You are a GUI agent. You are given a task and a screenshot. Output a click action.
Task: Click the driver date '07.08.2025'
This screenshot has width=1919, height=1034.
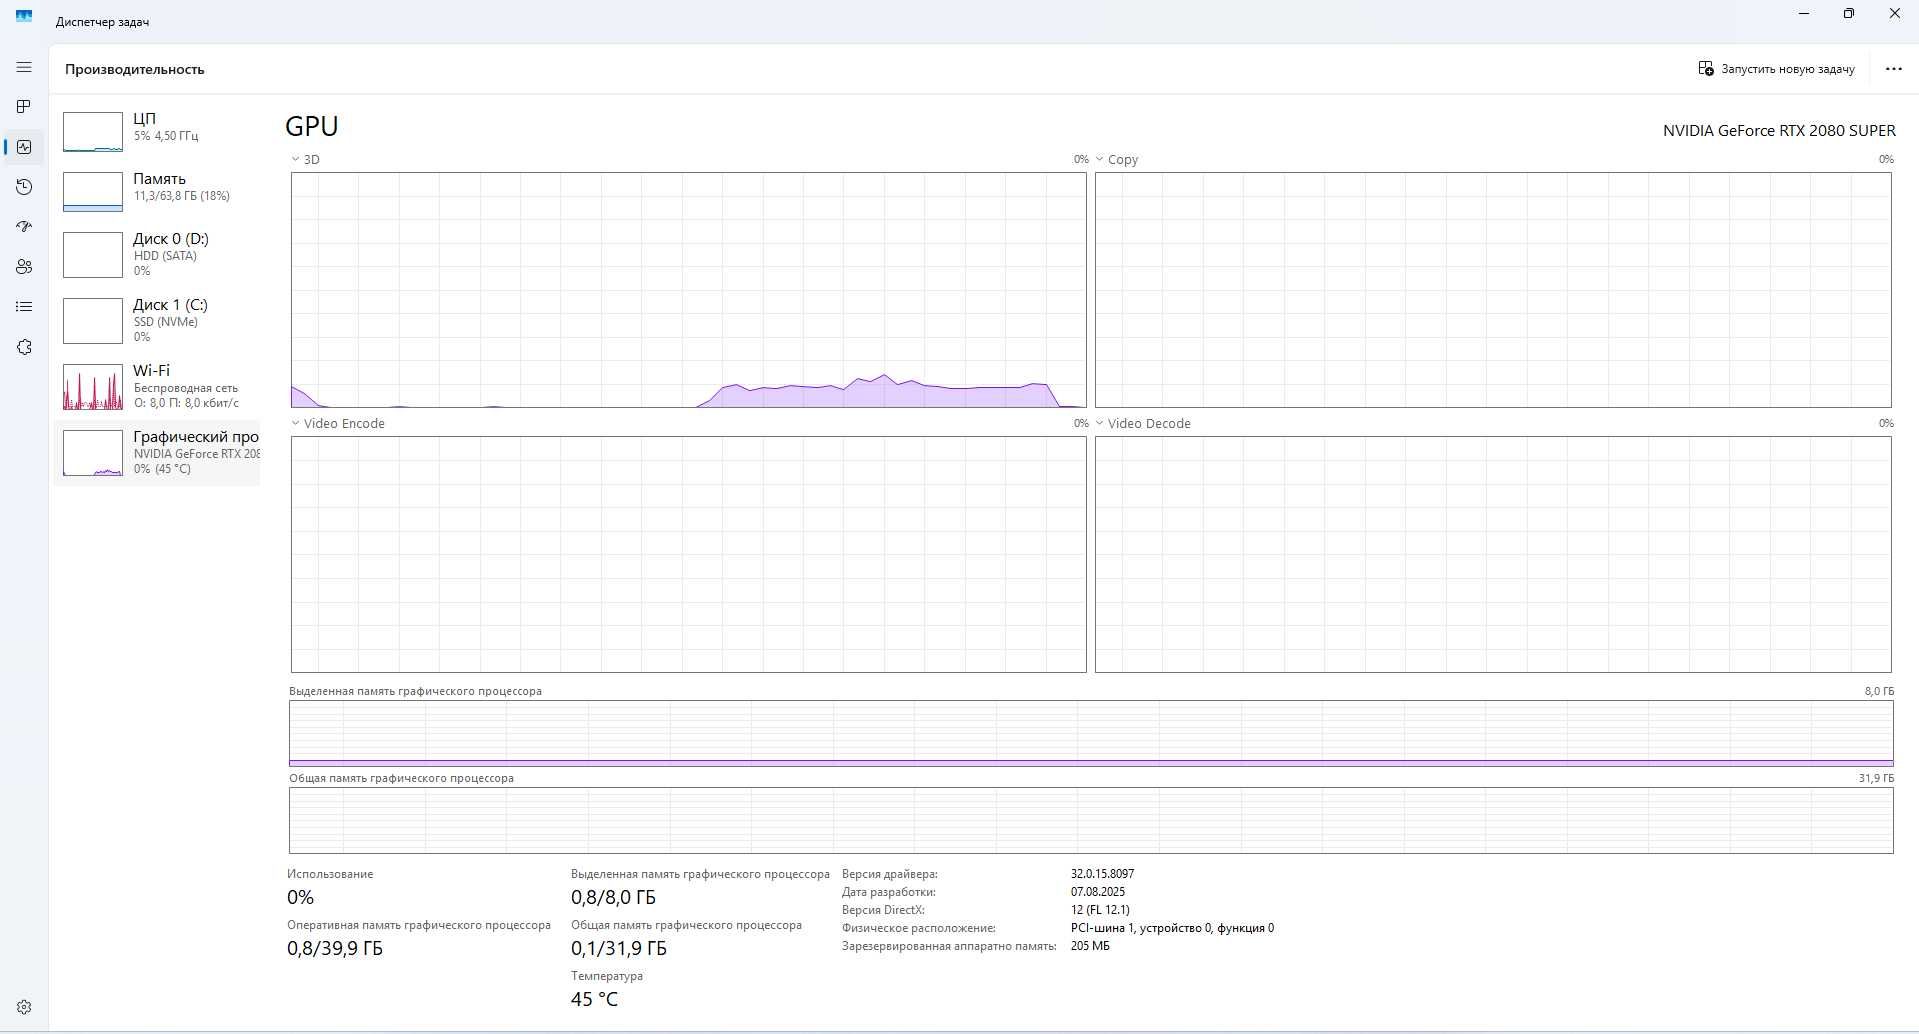1098,891
